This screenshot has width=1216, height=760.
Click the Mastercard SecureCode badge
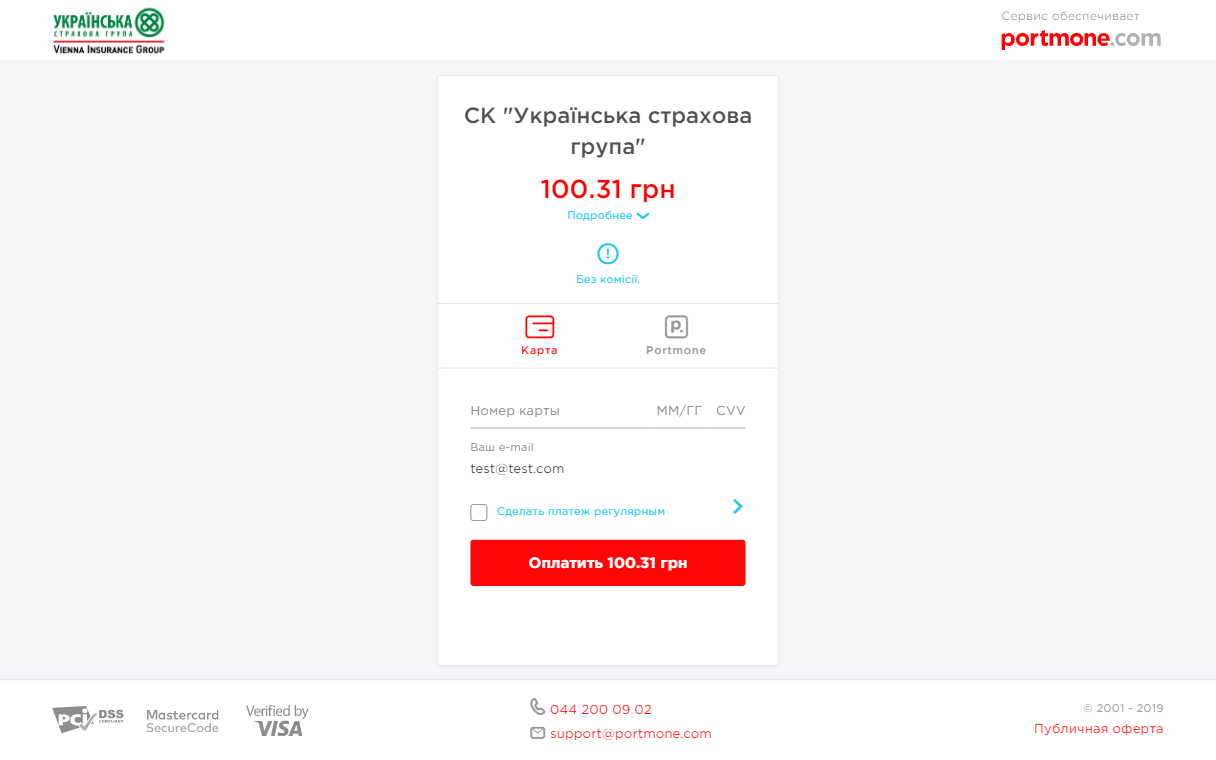coord(182,721)
